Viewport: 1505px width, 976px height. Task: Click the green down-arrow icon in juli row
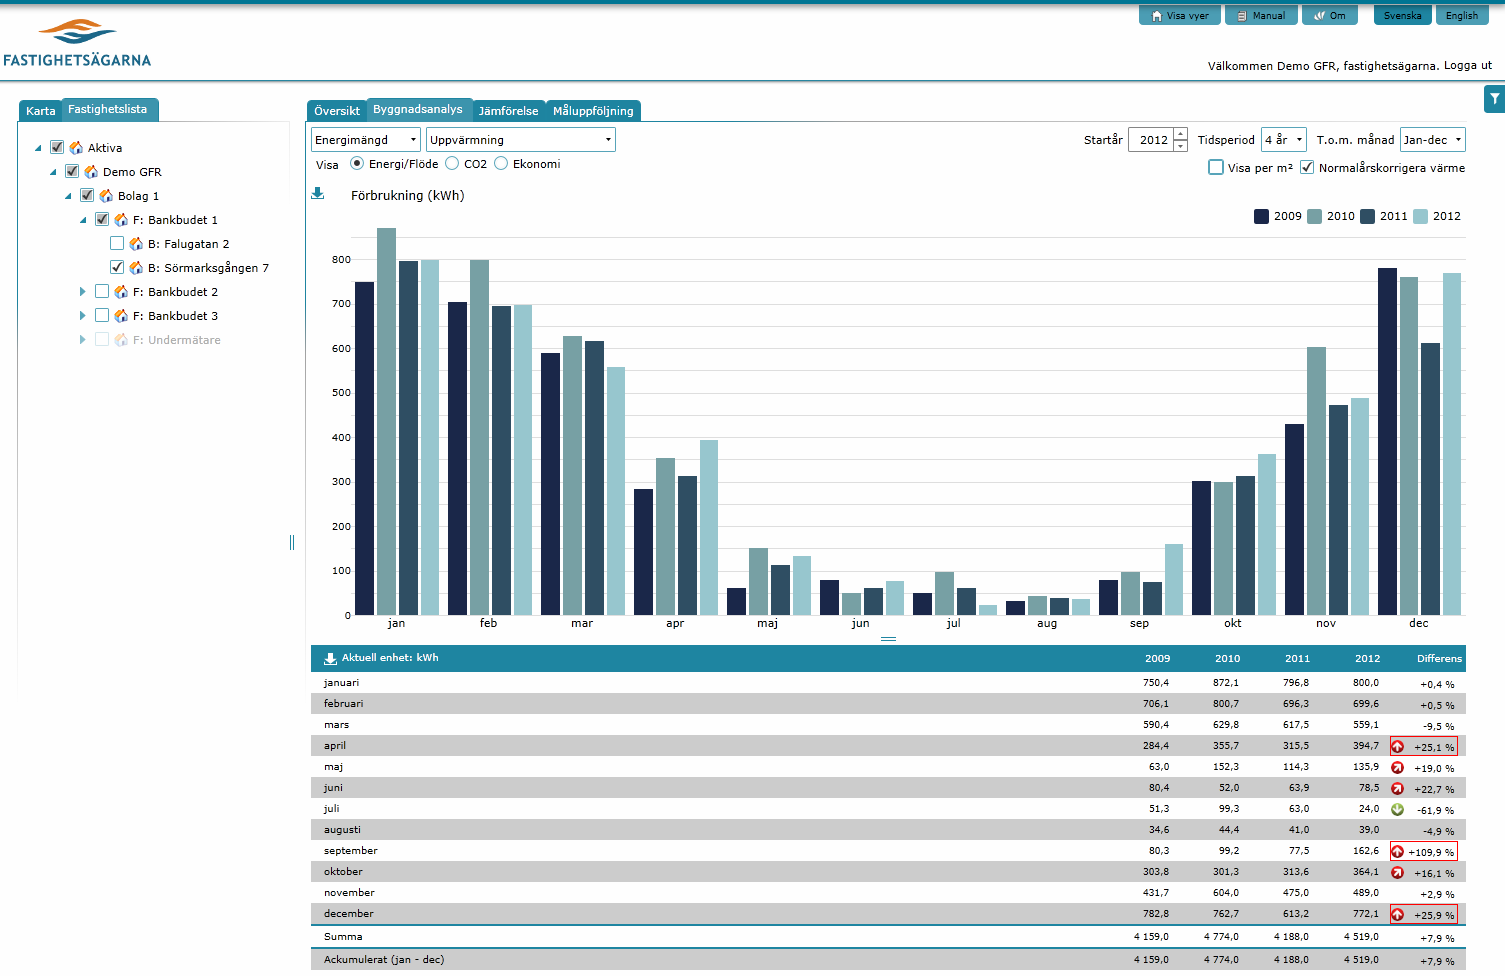[1398, 810]
